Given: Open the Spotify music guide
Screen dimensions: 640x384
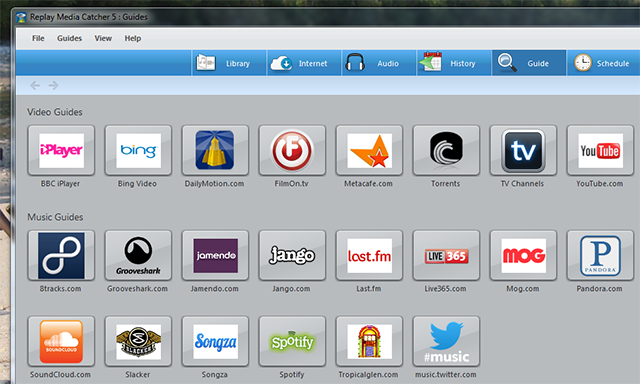Looking at the screenshot, I should click(x=292, y=342).
